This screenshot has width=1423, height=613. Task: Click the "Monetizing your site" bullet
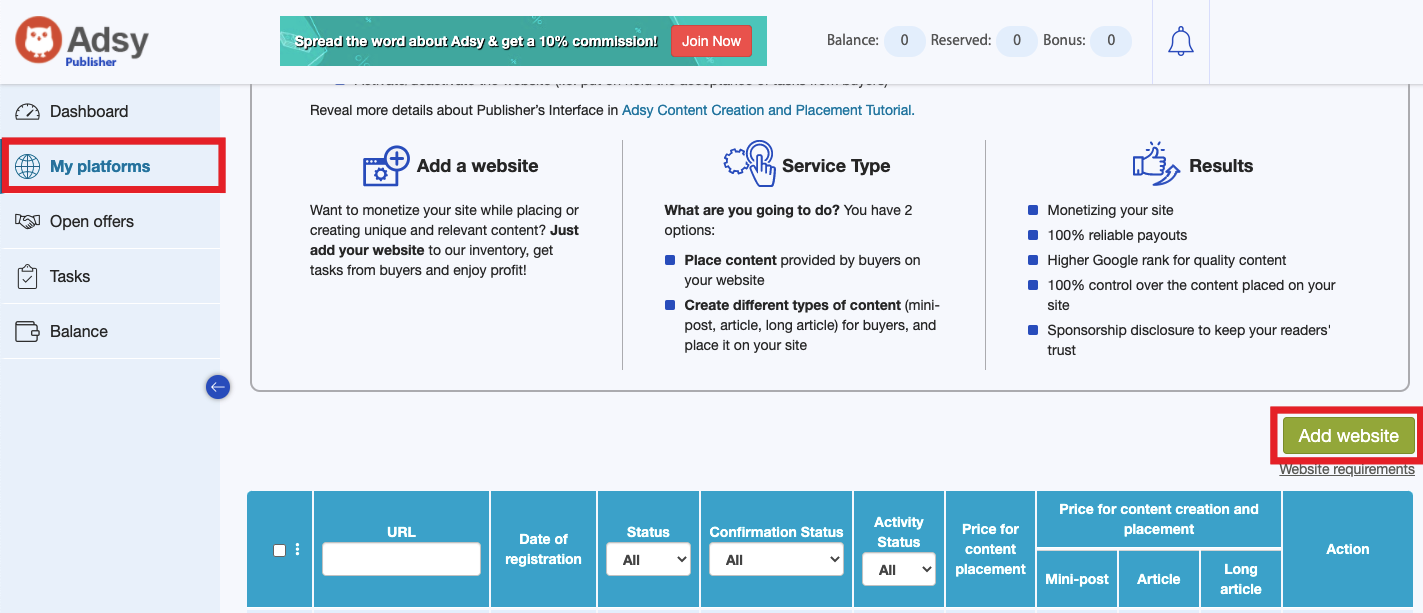1110,210
